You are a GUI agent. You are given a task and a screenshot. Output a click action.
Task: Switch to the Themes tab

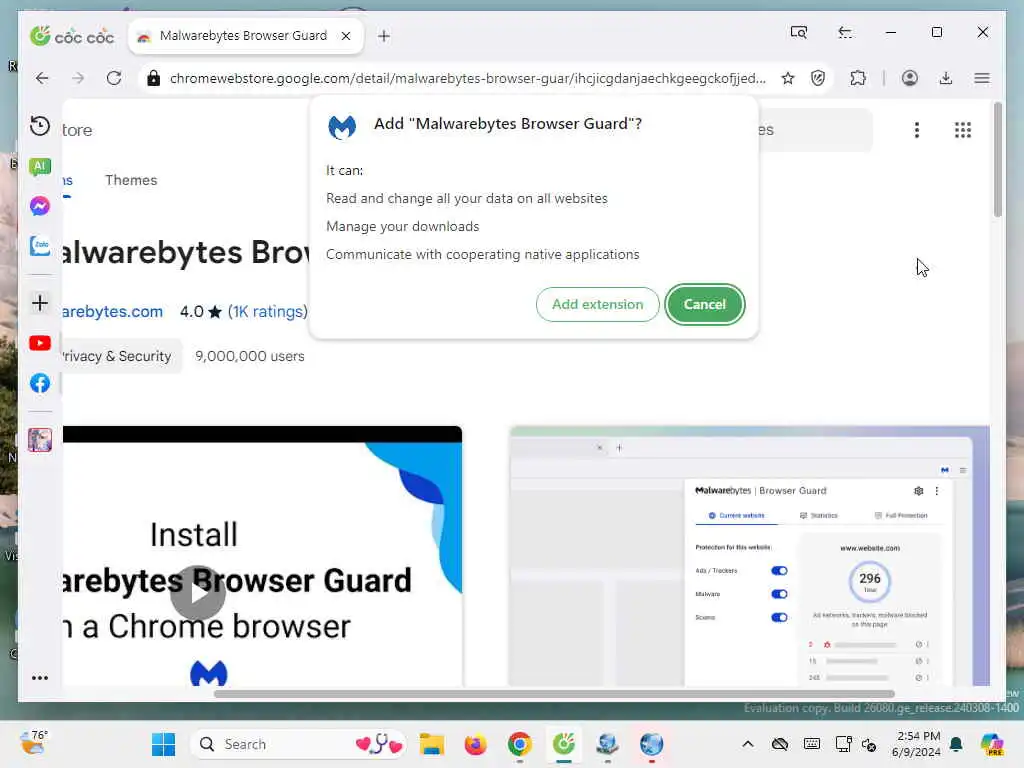tap(131, 180)
